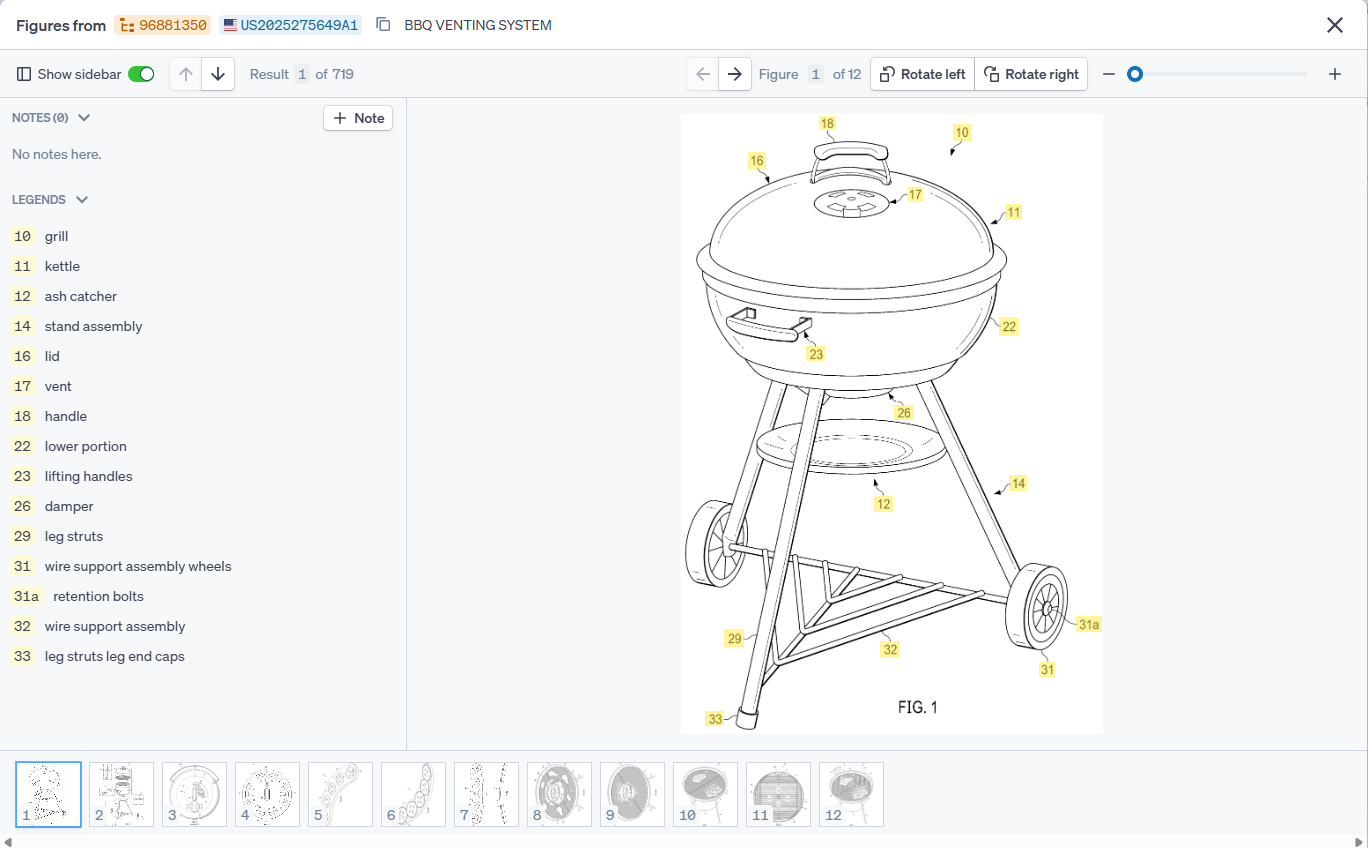The image size is (1368, 848).
Task: Open figure thumbnail 3
Action: [195, 794]
